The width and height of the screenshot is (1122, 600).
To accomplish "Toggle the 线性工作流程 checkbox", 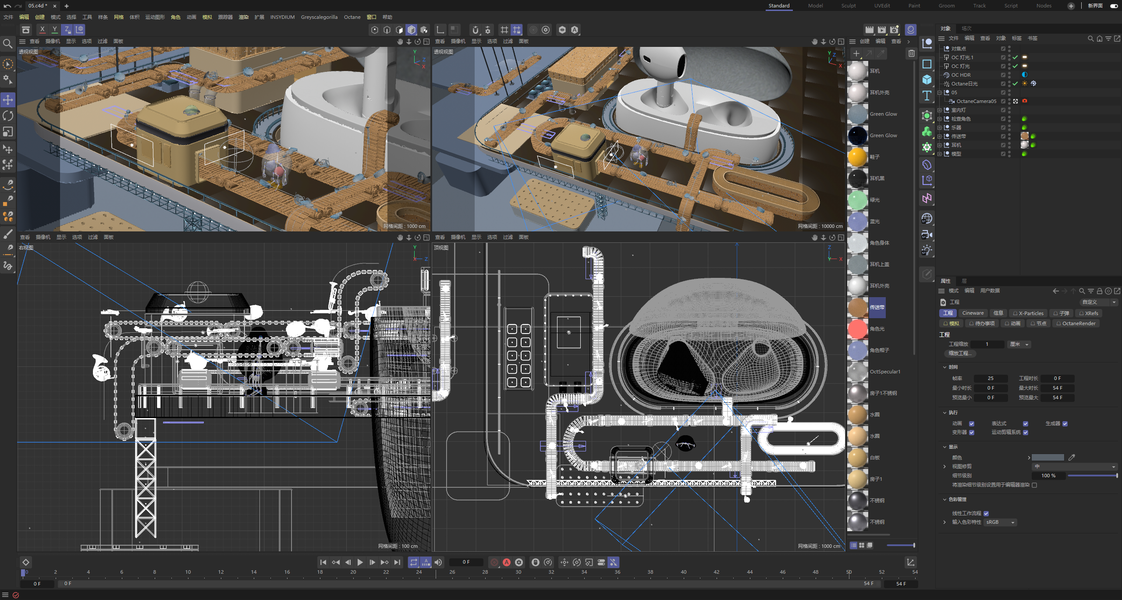I will (986, 513).
